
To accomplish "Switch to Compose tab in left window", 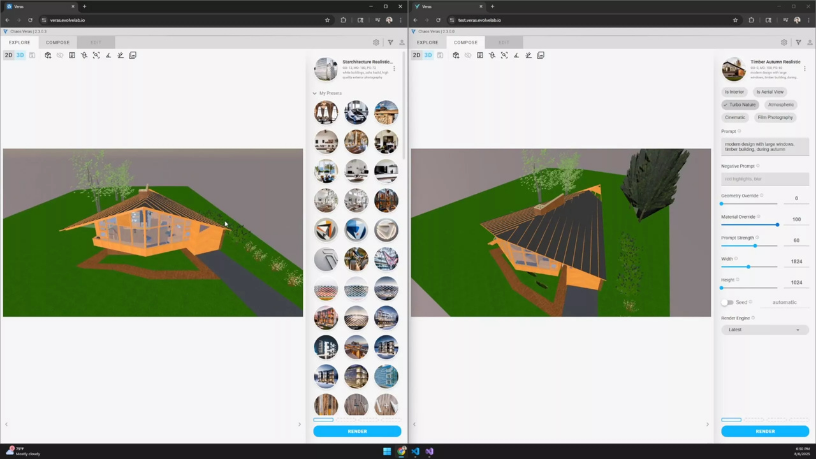I will click(x=57, y=43).
